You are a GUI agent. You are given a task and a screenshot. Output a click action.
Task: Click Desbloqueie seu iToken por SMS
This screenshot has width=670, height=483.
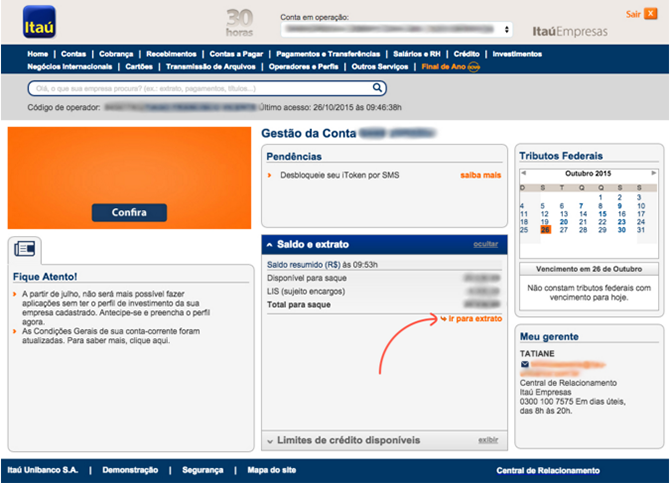pos(340,175)
